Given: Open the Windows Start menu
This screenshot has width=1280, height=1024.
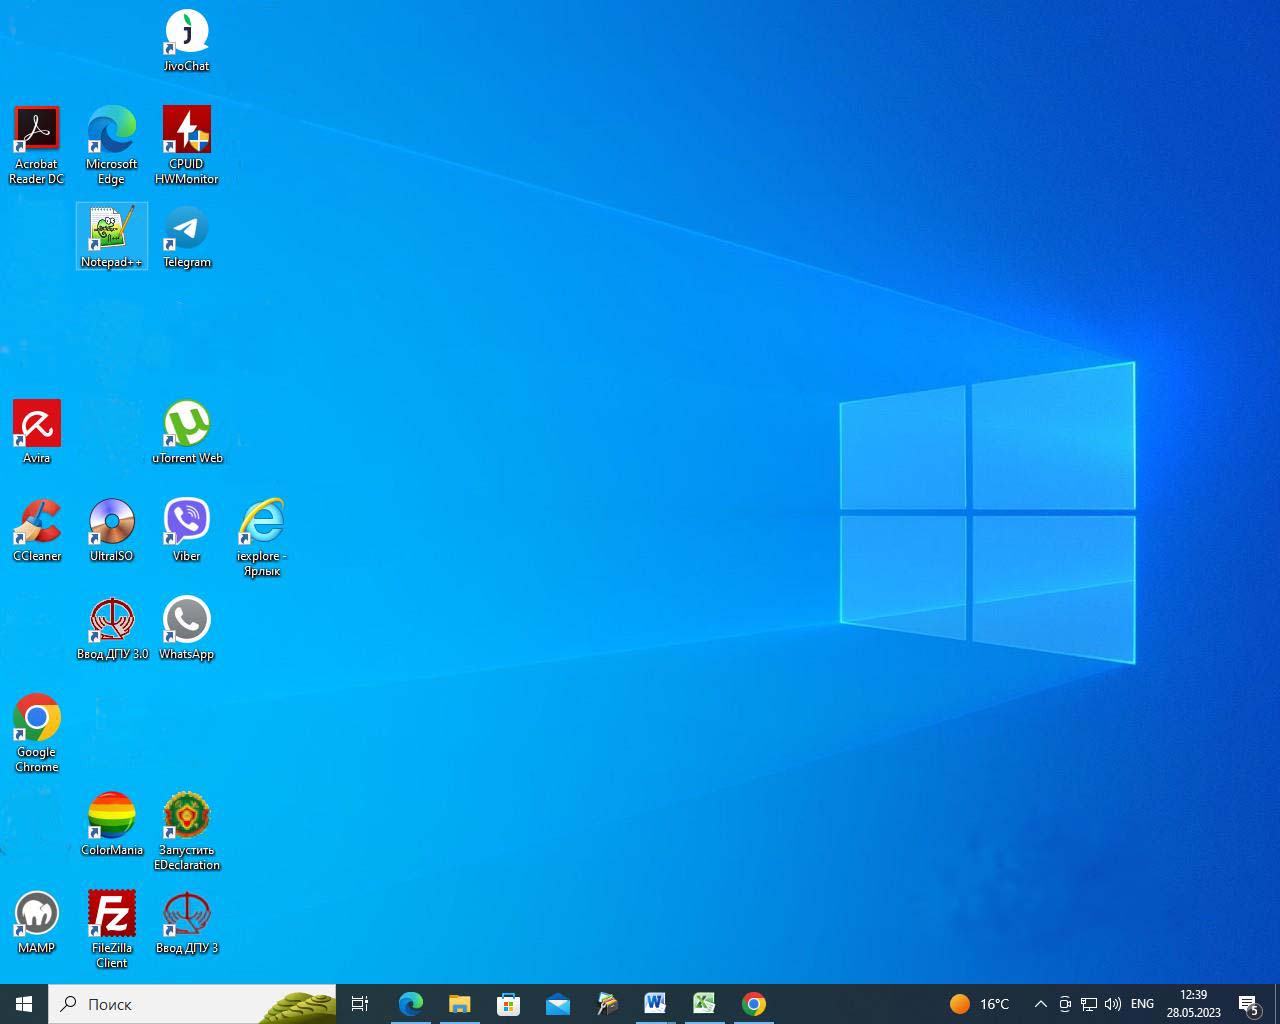Looking at the screenshot, I should point(24,1004).
